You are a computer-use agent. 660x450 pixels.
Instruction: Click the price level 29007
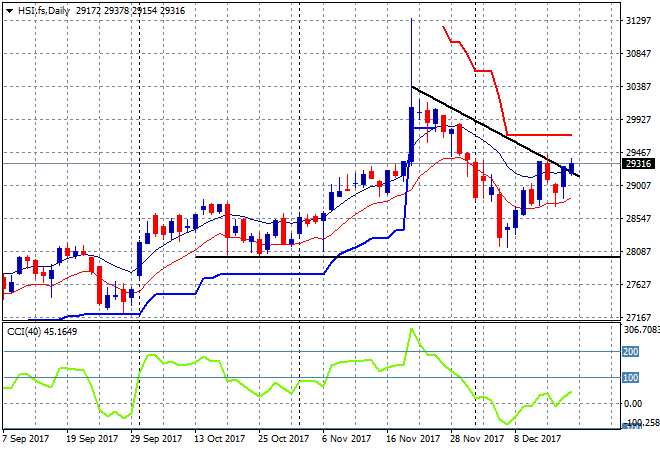click(639, 186)
